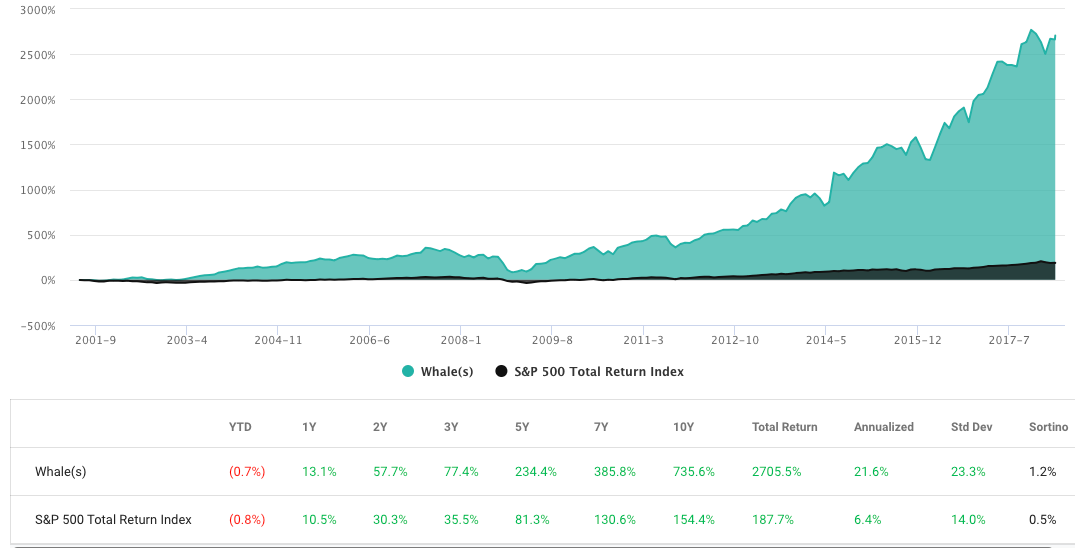Click Whale(s) total return value 2705.5%
This screenshot has height=548, width=1083.
777,471
